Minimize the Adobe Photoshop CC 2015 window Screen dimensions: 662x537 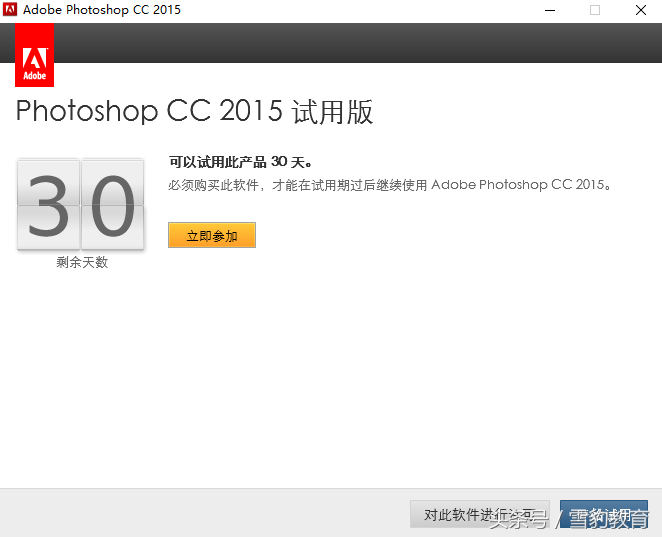[x=550, y=10]
